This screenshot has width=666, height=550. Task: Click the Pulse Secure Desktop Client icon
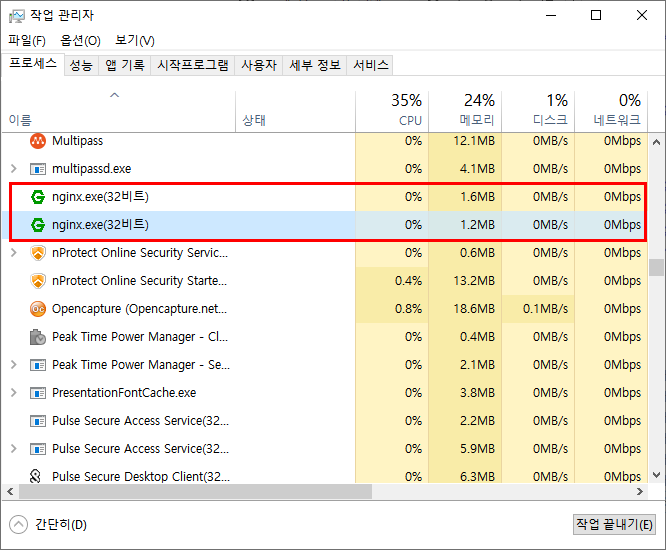coord(36,477)
